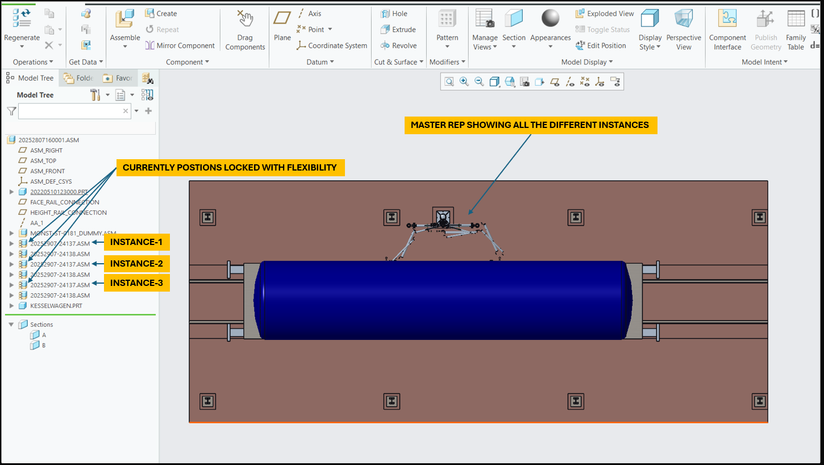This screenshot has height=465, width=824.
Task: Toggle Perspective View on
Action: tap(684, 19)
